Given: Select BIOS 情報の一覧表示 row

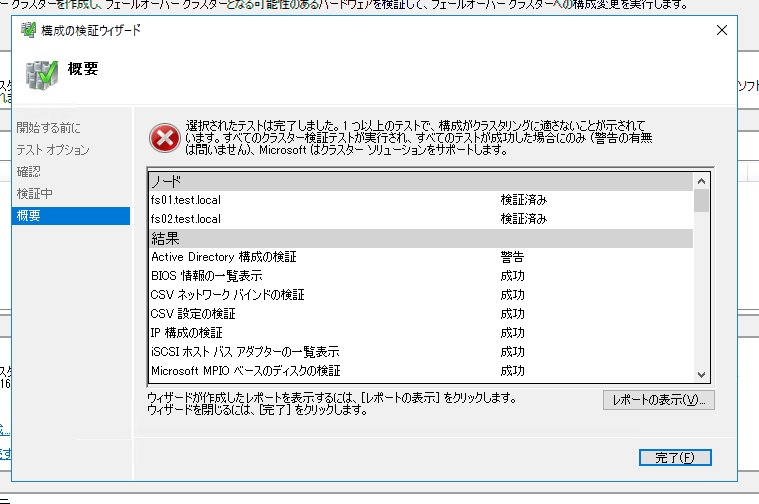Looking at the screenshot, I should tap(421, 276).
